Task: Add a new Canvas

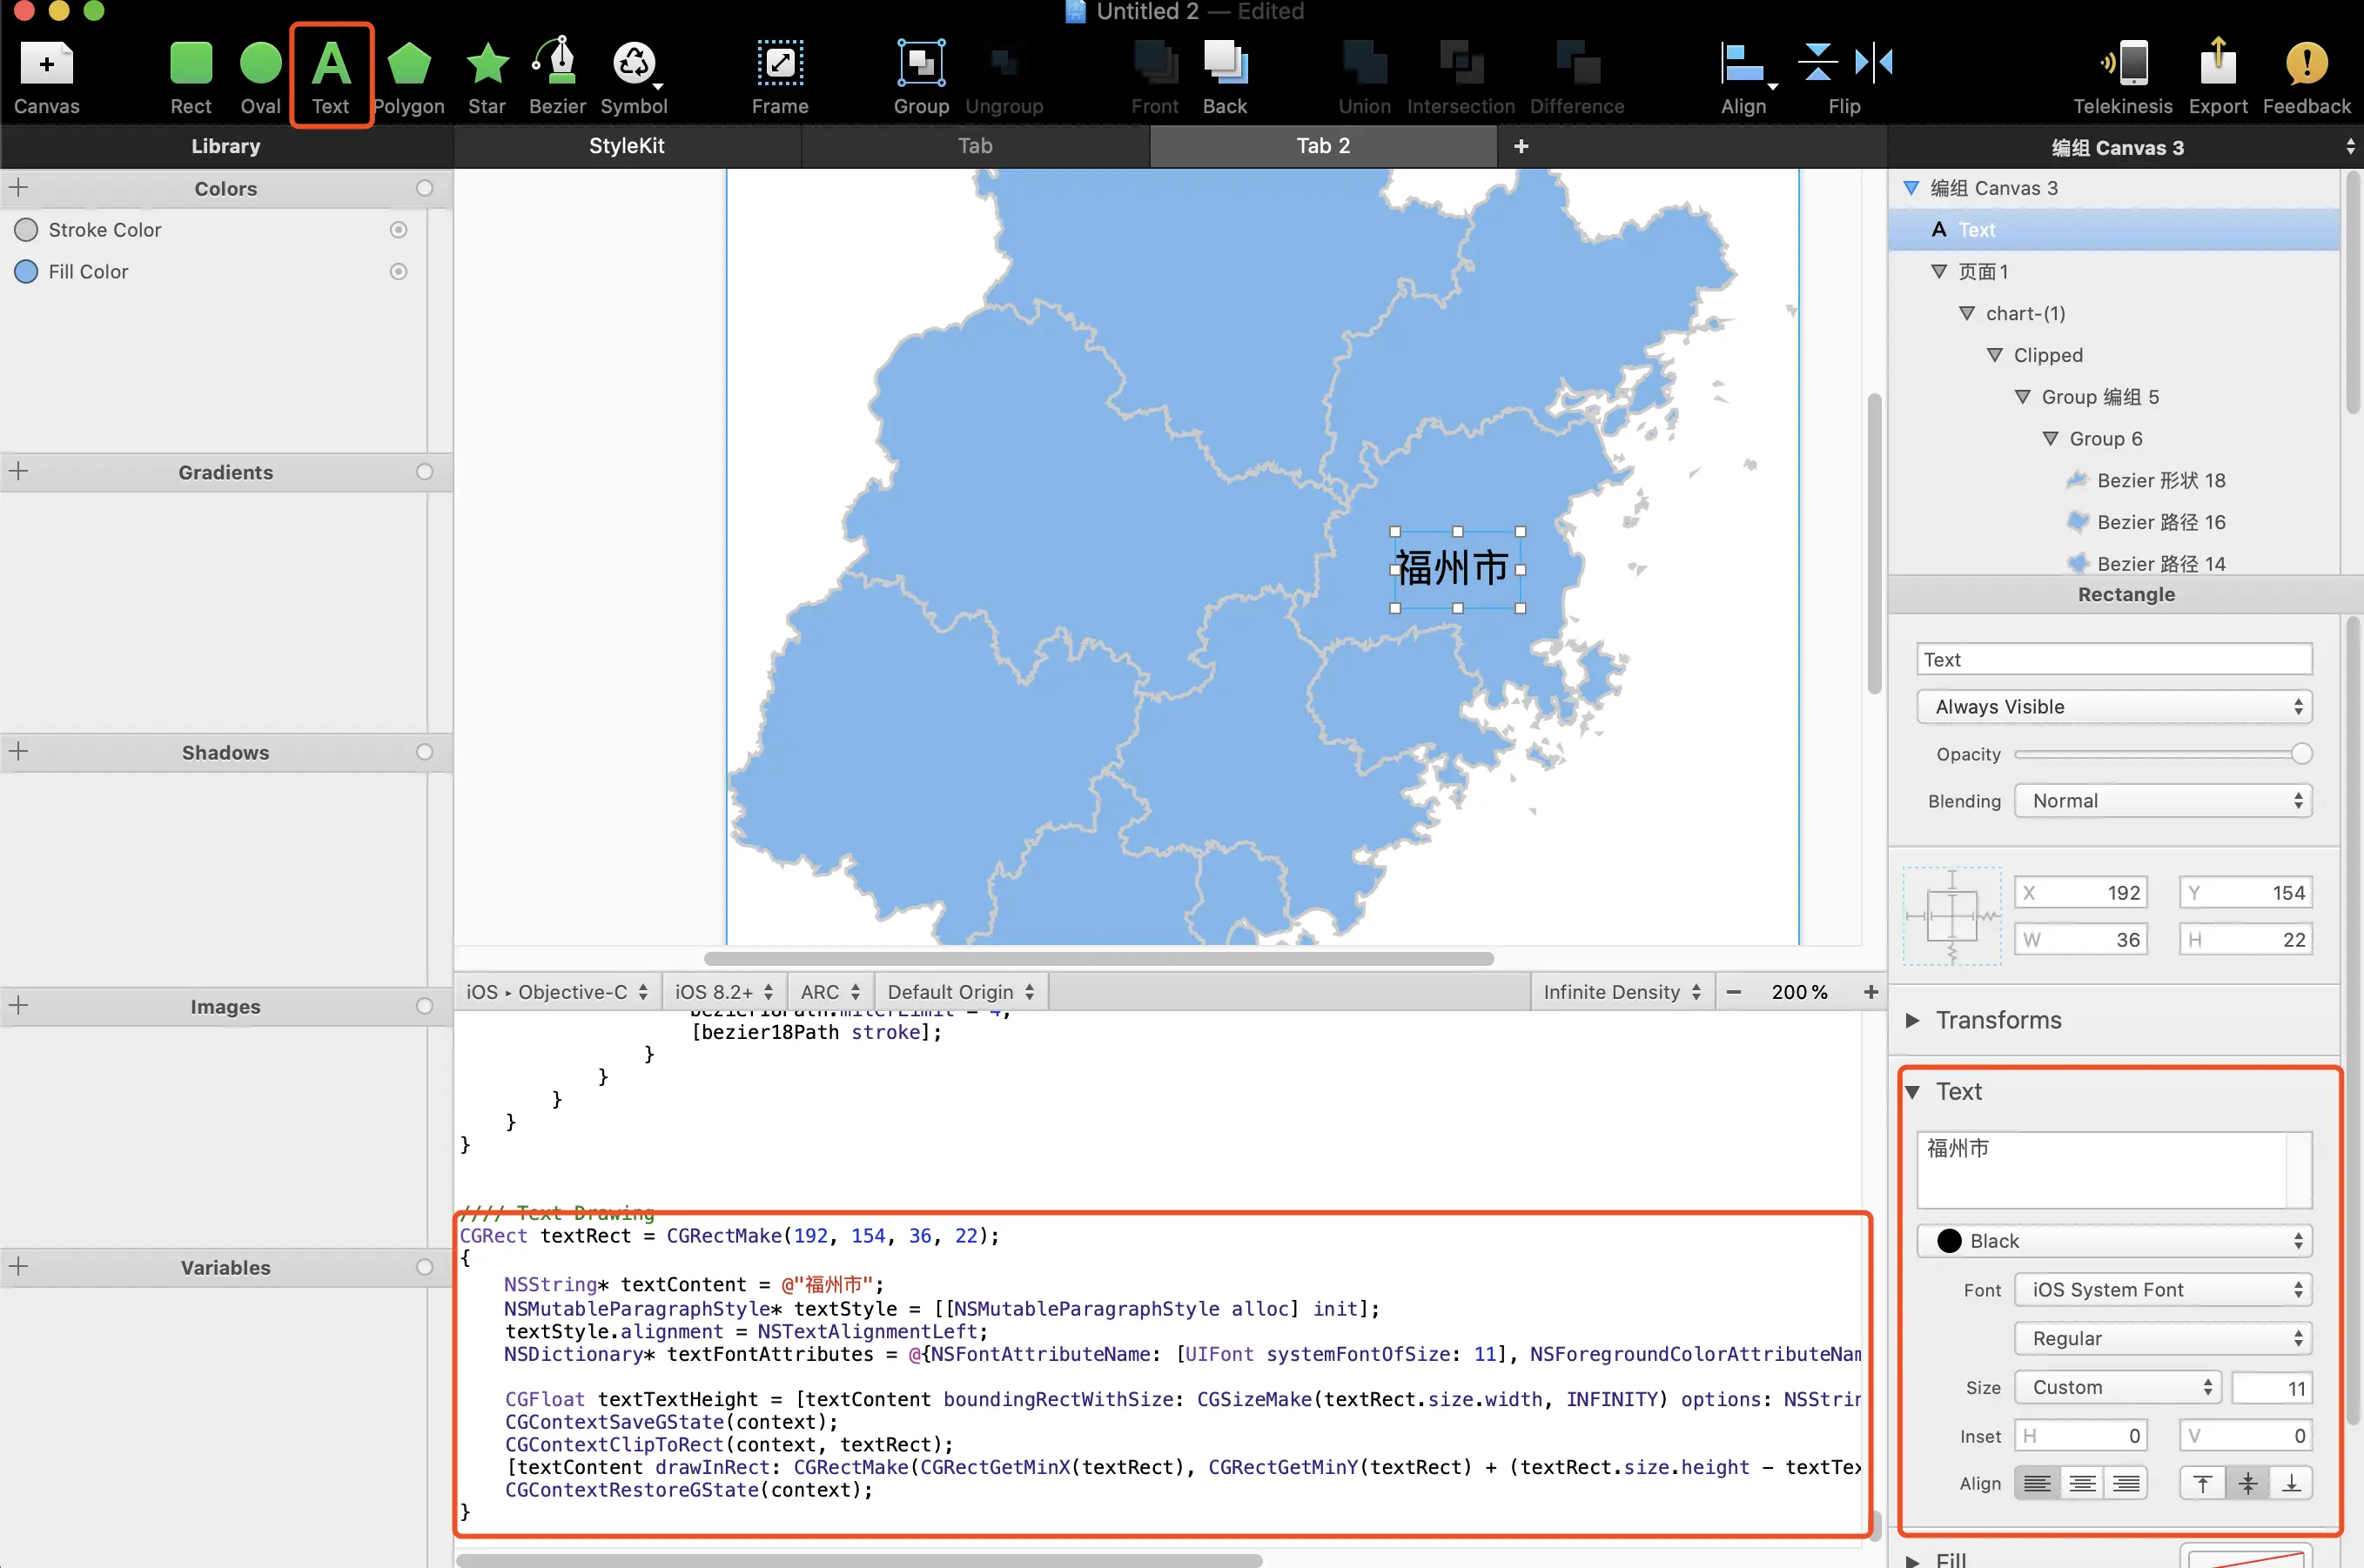Action: [46, 64]
